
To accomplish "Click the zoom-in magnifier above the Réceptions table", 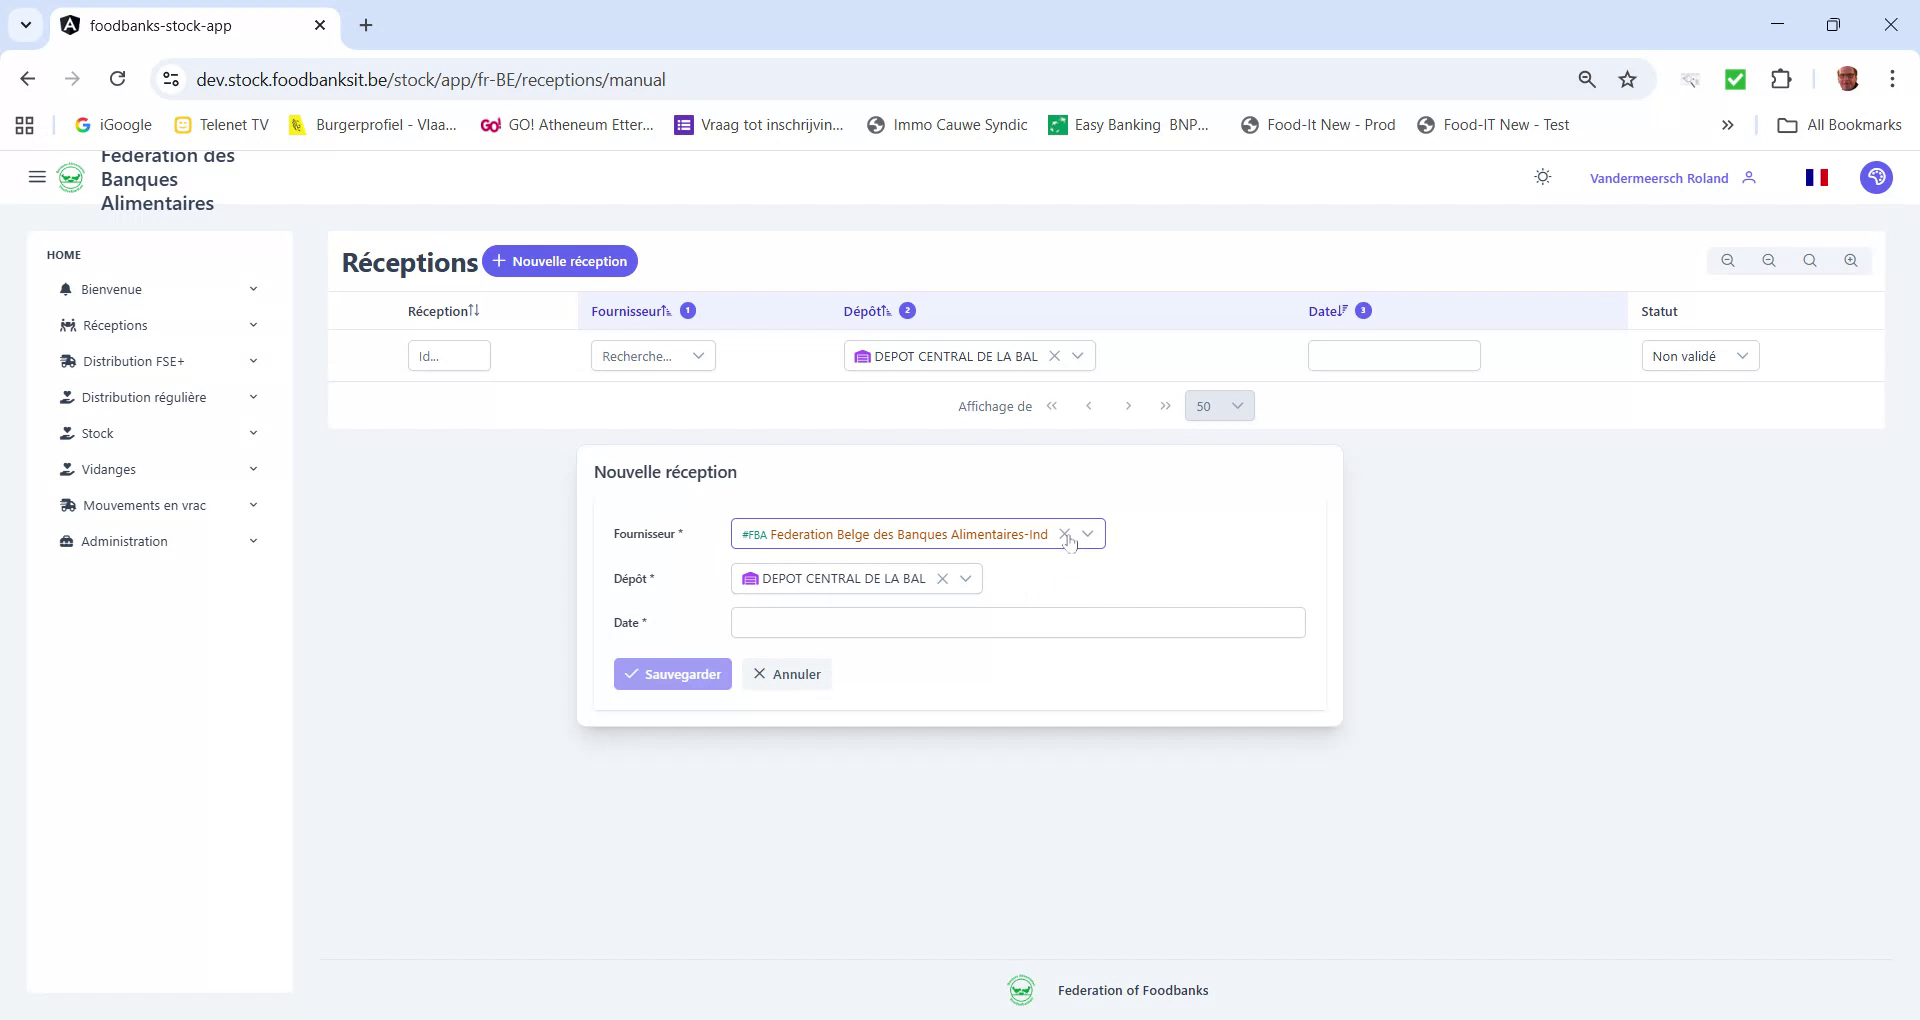I will (x=1851, y=260).
